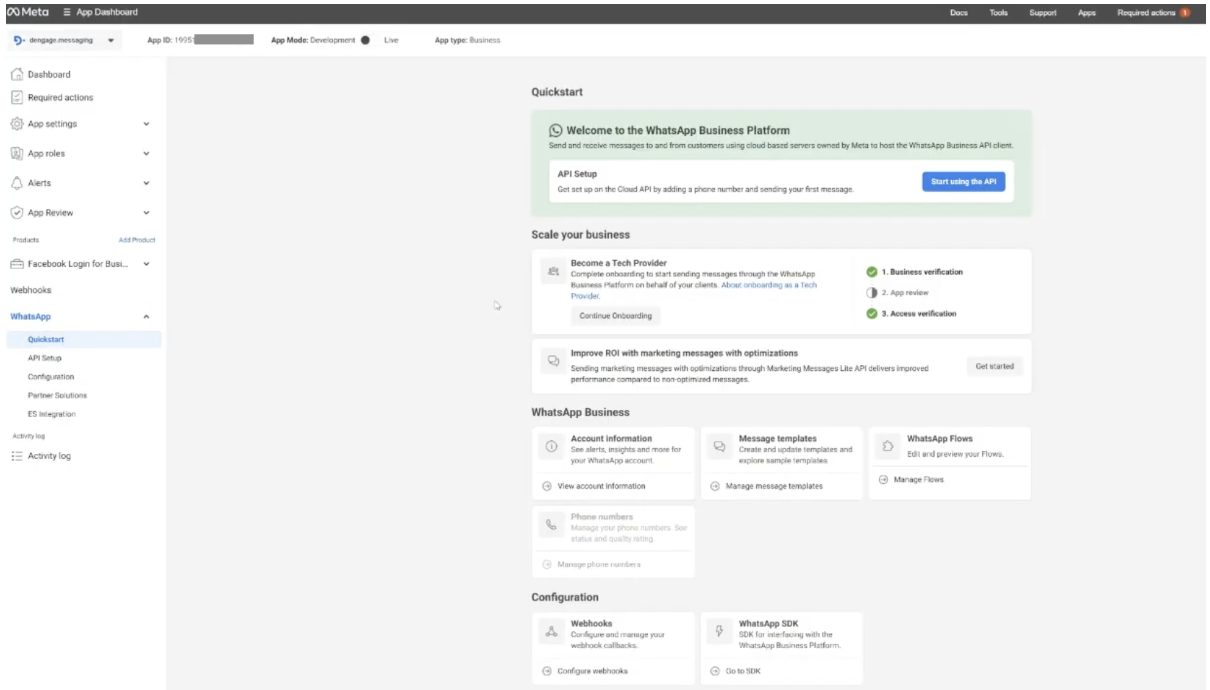Click arrow icon beside Go to SDK
This screenshot has width=1210, height=690.
tap(715, 671)
